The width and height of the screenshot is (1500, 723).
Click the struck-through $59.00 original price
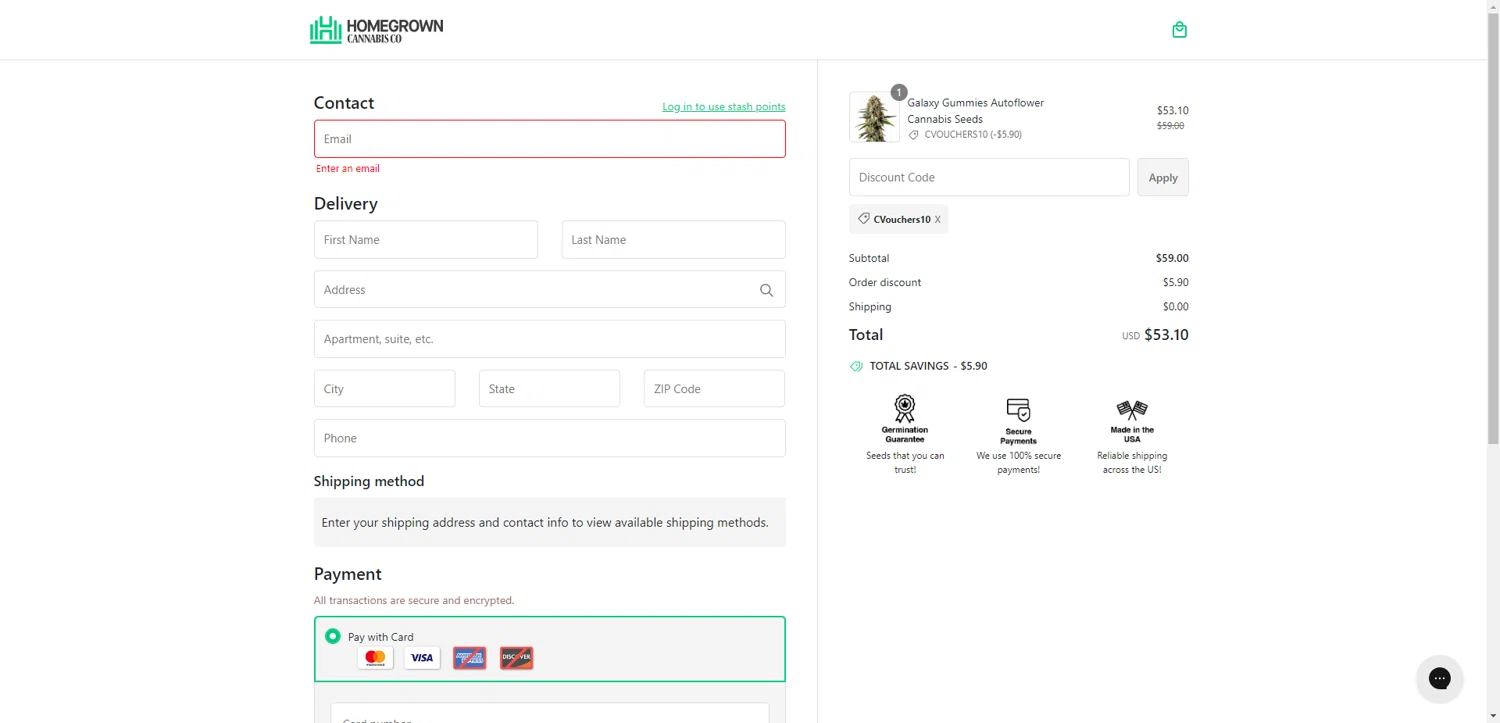point(1170,126)
